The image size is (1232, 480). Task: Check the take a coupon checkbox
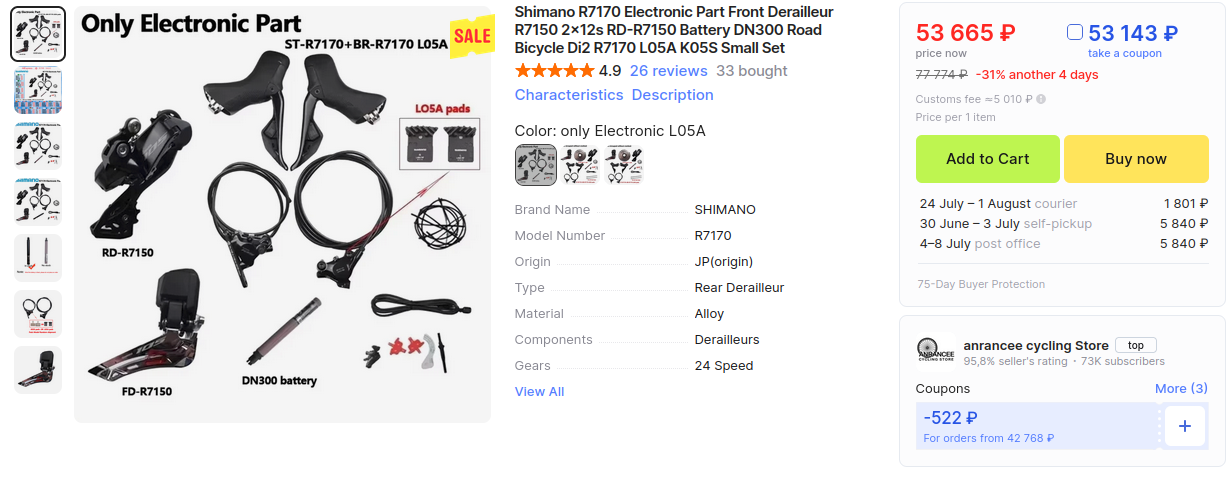(1075, 33)
